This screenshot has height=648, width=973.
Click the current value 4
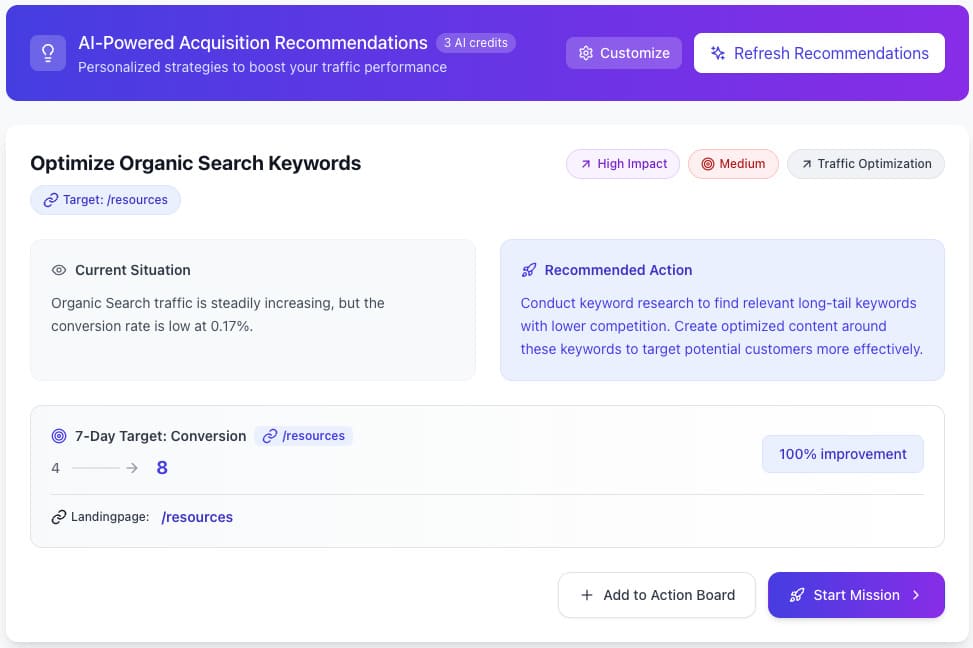click(55, 468)
